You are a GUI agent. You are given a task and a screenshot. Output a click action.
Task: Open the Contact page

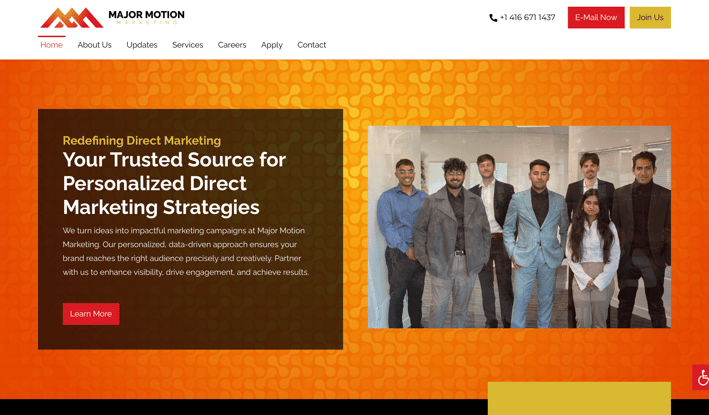pyautogui.click(x=312, y=45)
